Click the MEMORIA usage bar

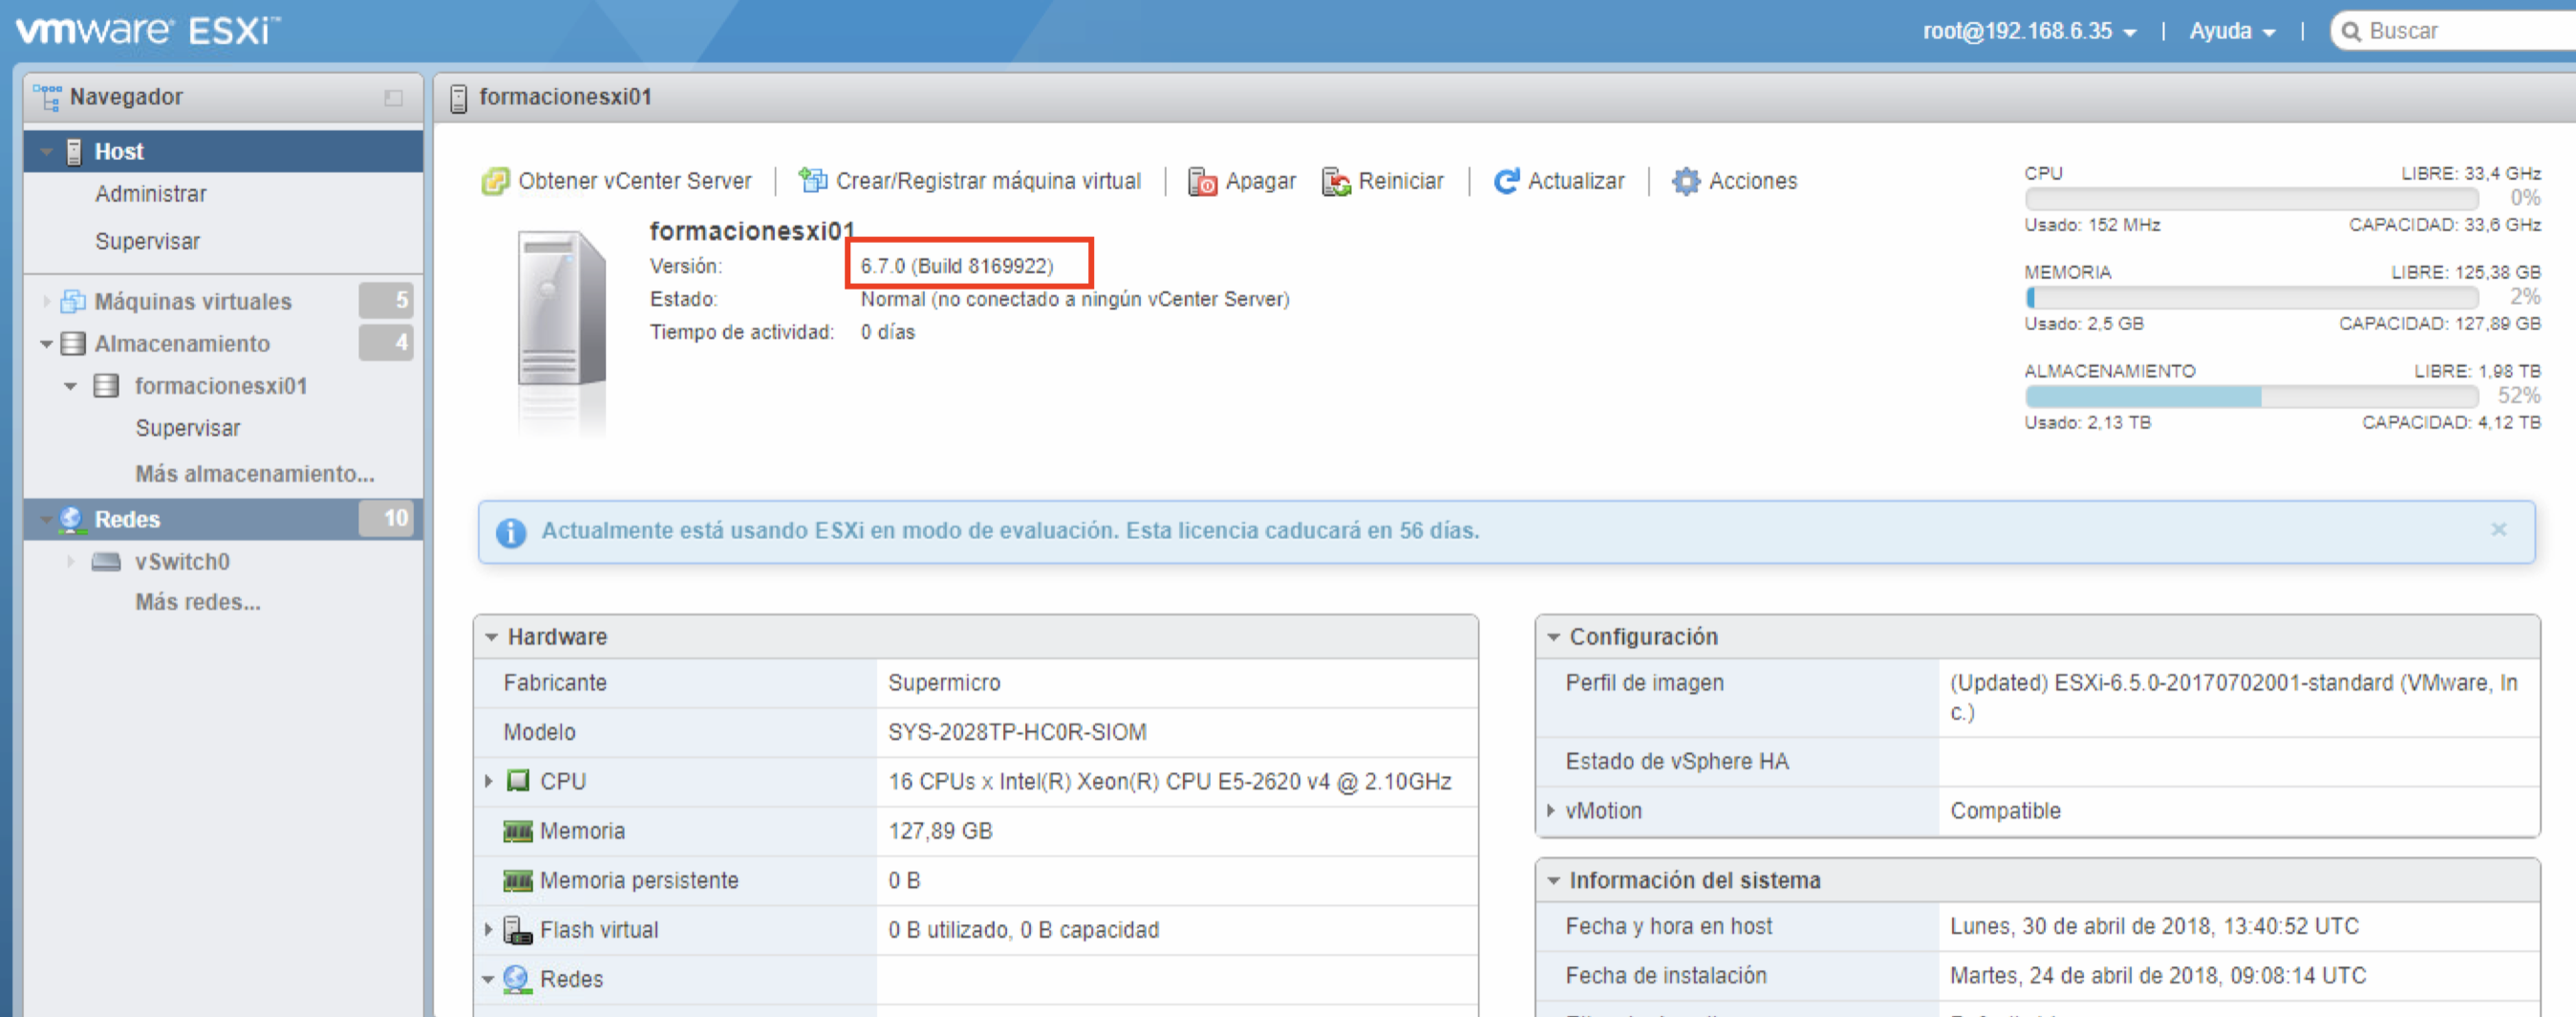pyautogui.click(x=2252, y=297)
